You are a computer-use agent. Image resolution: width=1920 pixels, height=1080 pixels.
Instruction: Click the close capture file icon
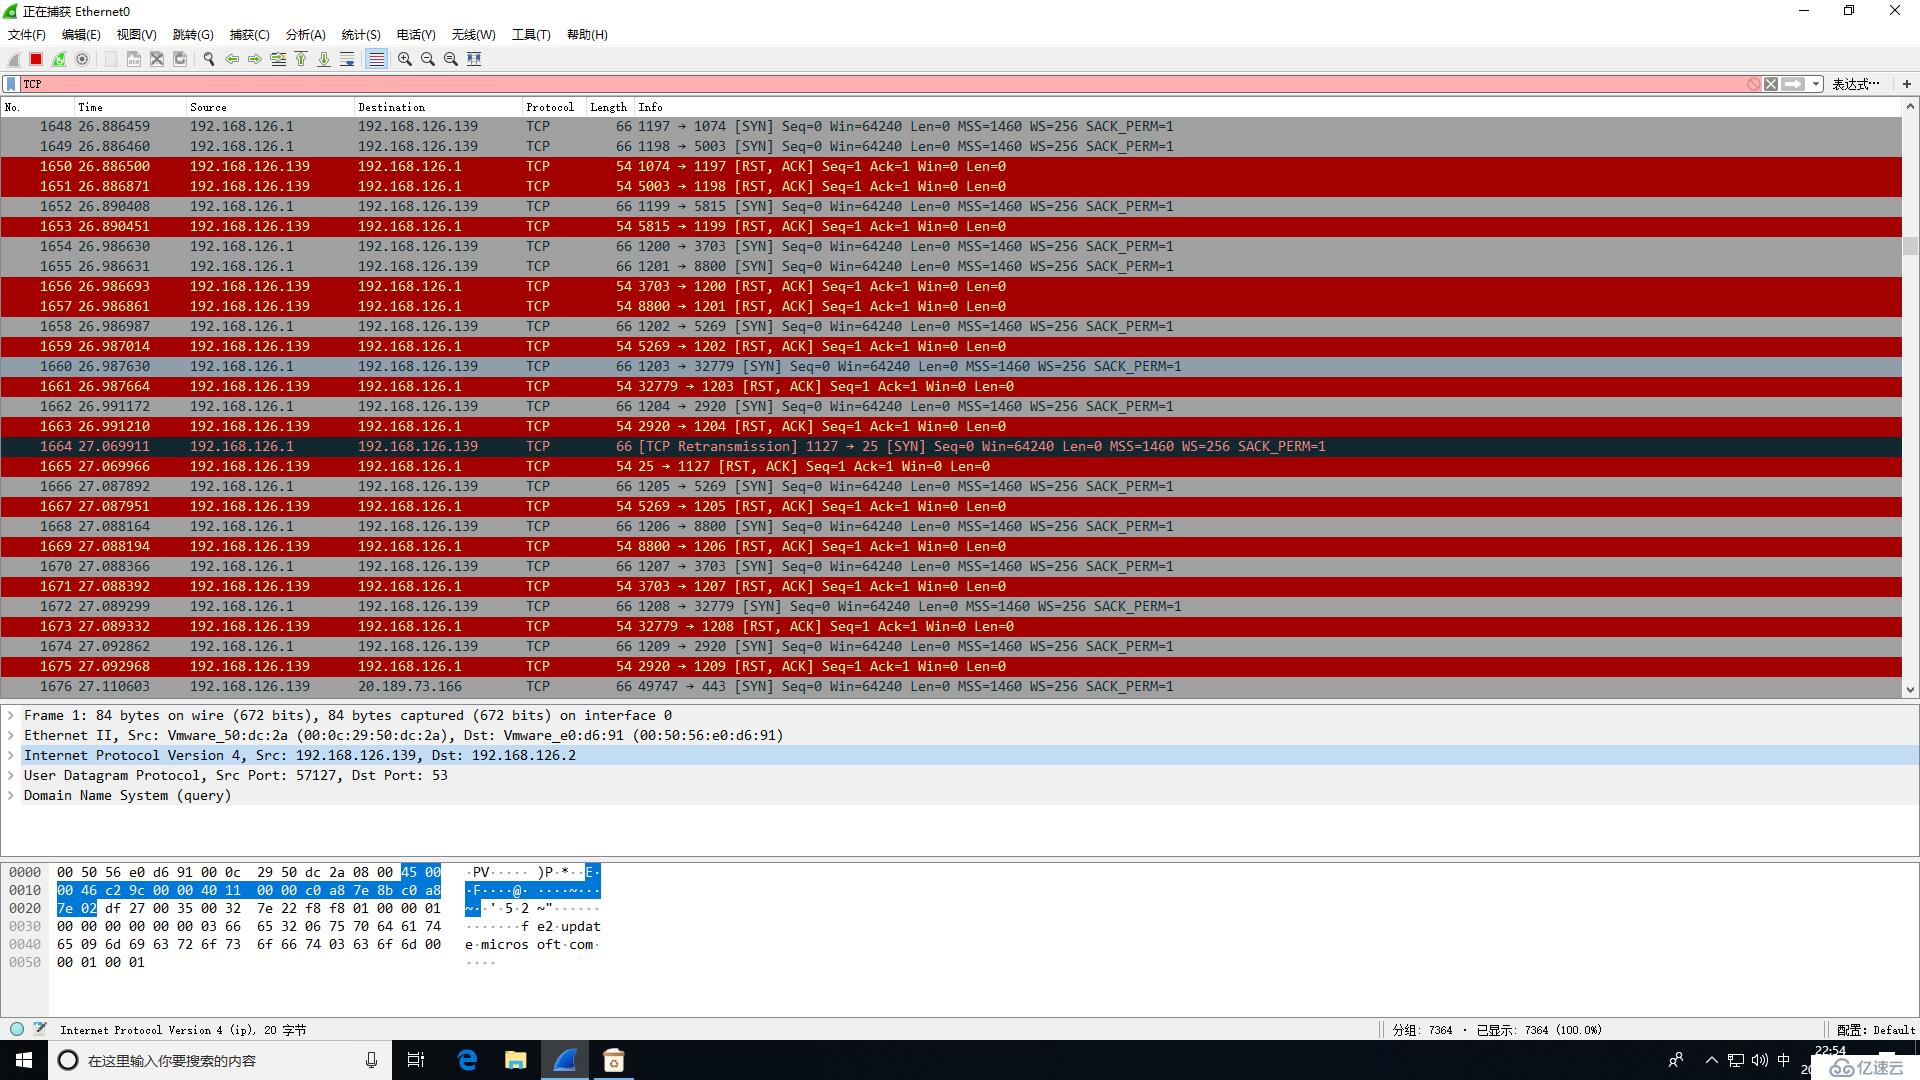point(157,59)
